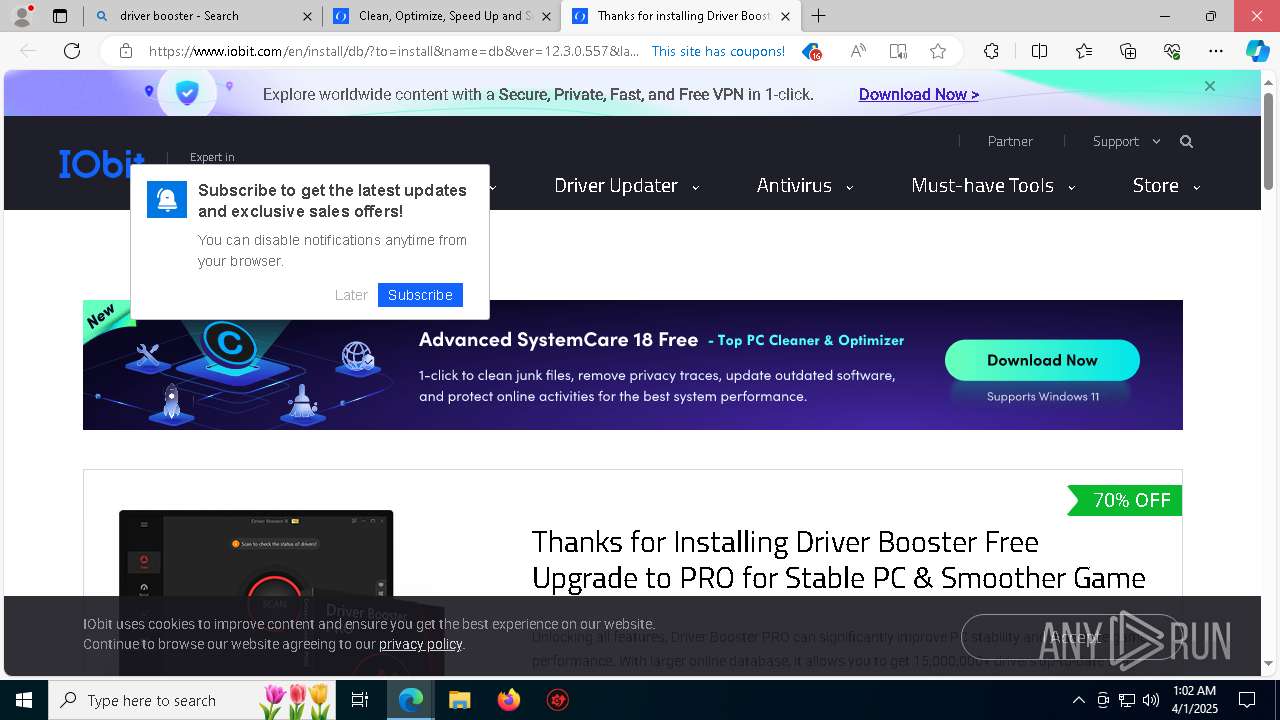This screenshot has width=1280, height=720.
Task: Close the 'driver booster - Search' tab
Action: (307, 16)
